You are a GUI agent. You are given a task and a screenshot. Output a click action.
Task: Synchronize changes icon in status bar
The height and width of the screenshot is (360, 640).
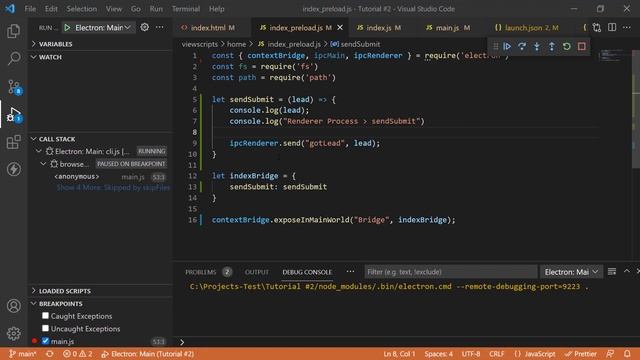[x=49, y=354]
